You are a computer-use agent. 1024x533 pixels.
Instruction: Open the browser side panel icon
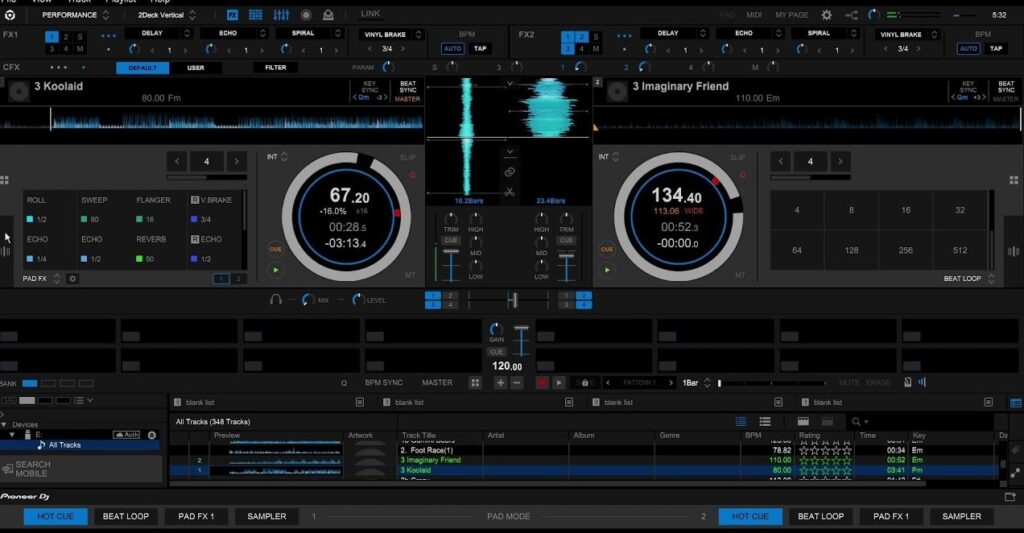pos(1016,402)
